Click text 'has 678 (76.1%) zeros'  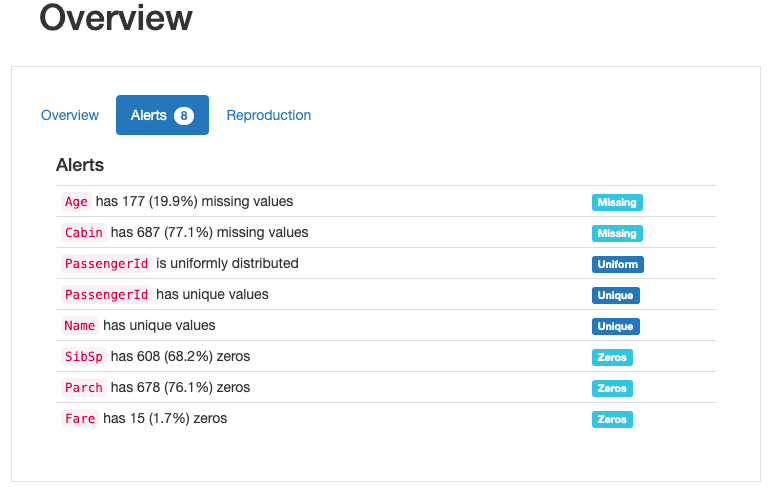(180, 387)
